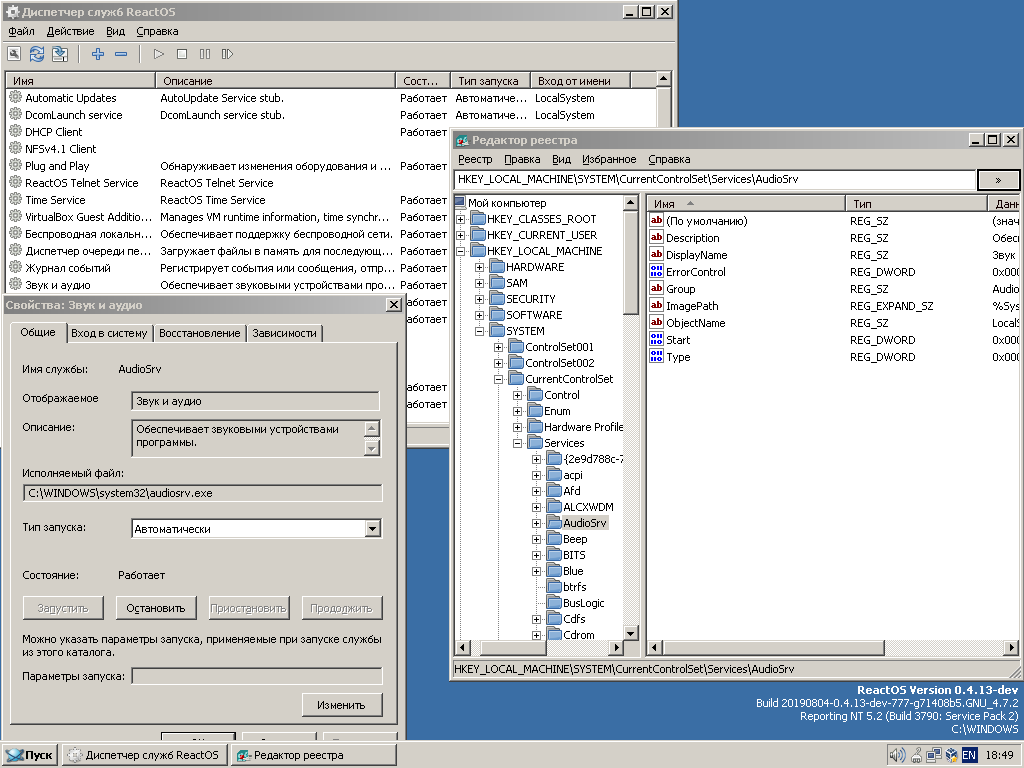The image size is (1024, 768).
Task: Collapse HKEY_LOCAL_MACHINE tree node
Action: [x=460, y=251]
